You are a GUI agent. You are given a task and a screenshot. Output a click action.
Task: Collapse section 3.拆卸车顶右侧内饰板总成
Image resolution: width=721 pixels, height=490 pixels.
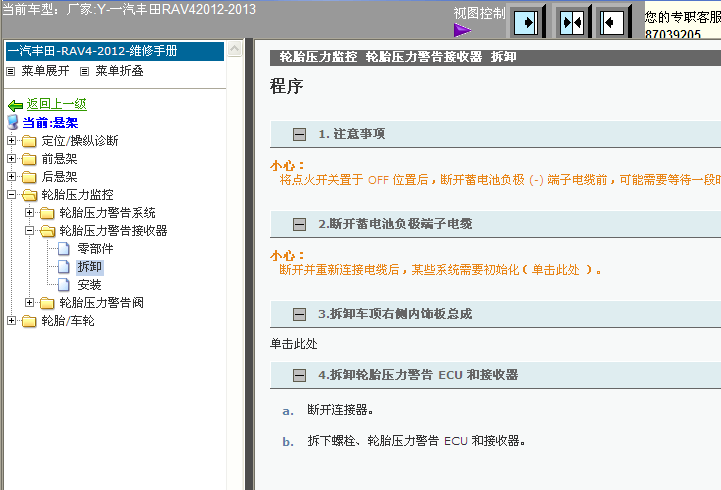pyautogui.click(x=299, y=314)
